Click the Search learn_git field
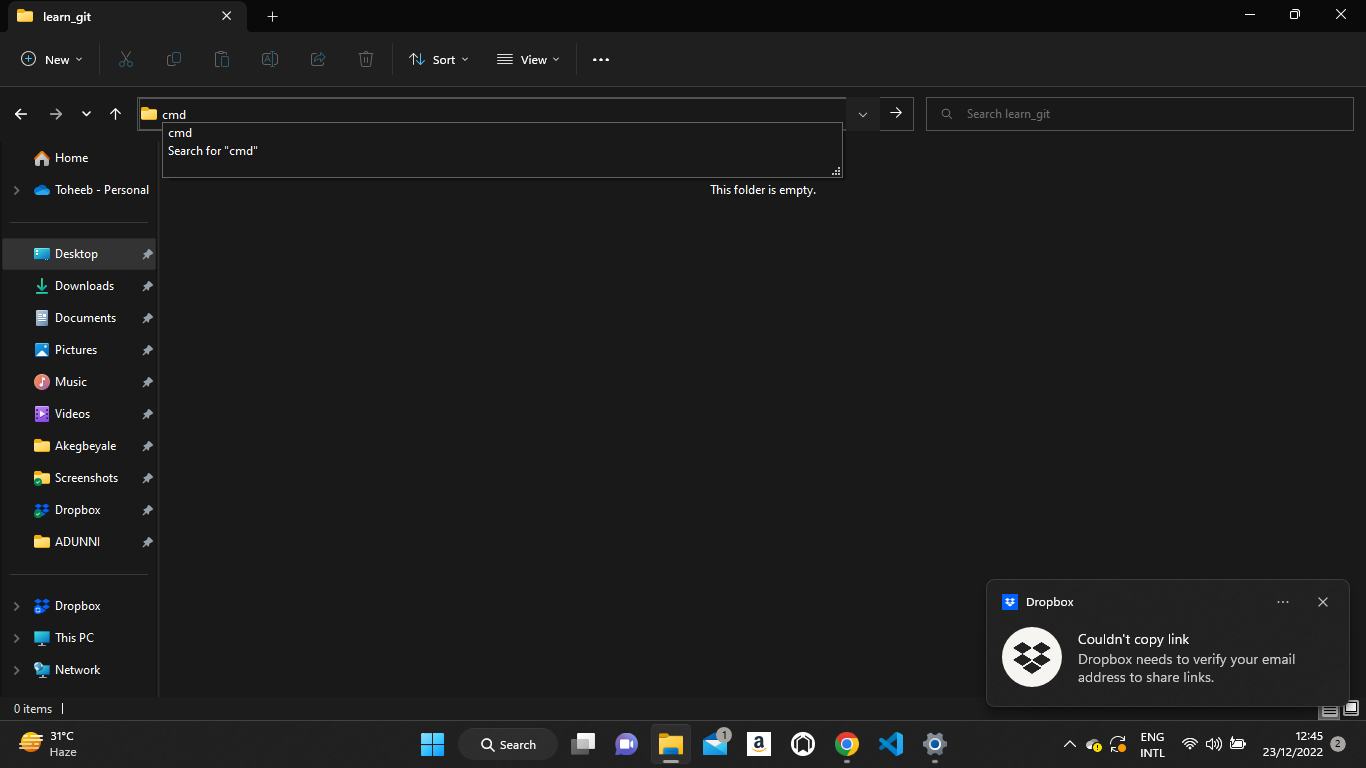Viewport: 1366px width, 768px height. [x=1140, y=114]
